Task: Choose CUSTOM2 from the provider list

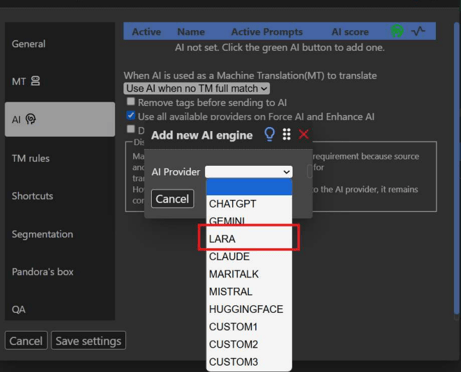Action: (249, 344)
